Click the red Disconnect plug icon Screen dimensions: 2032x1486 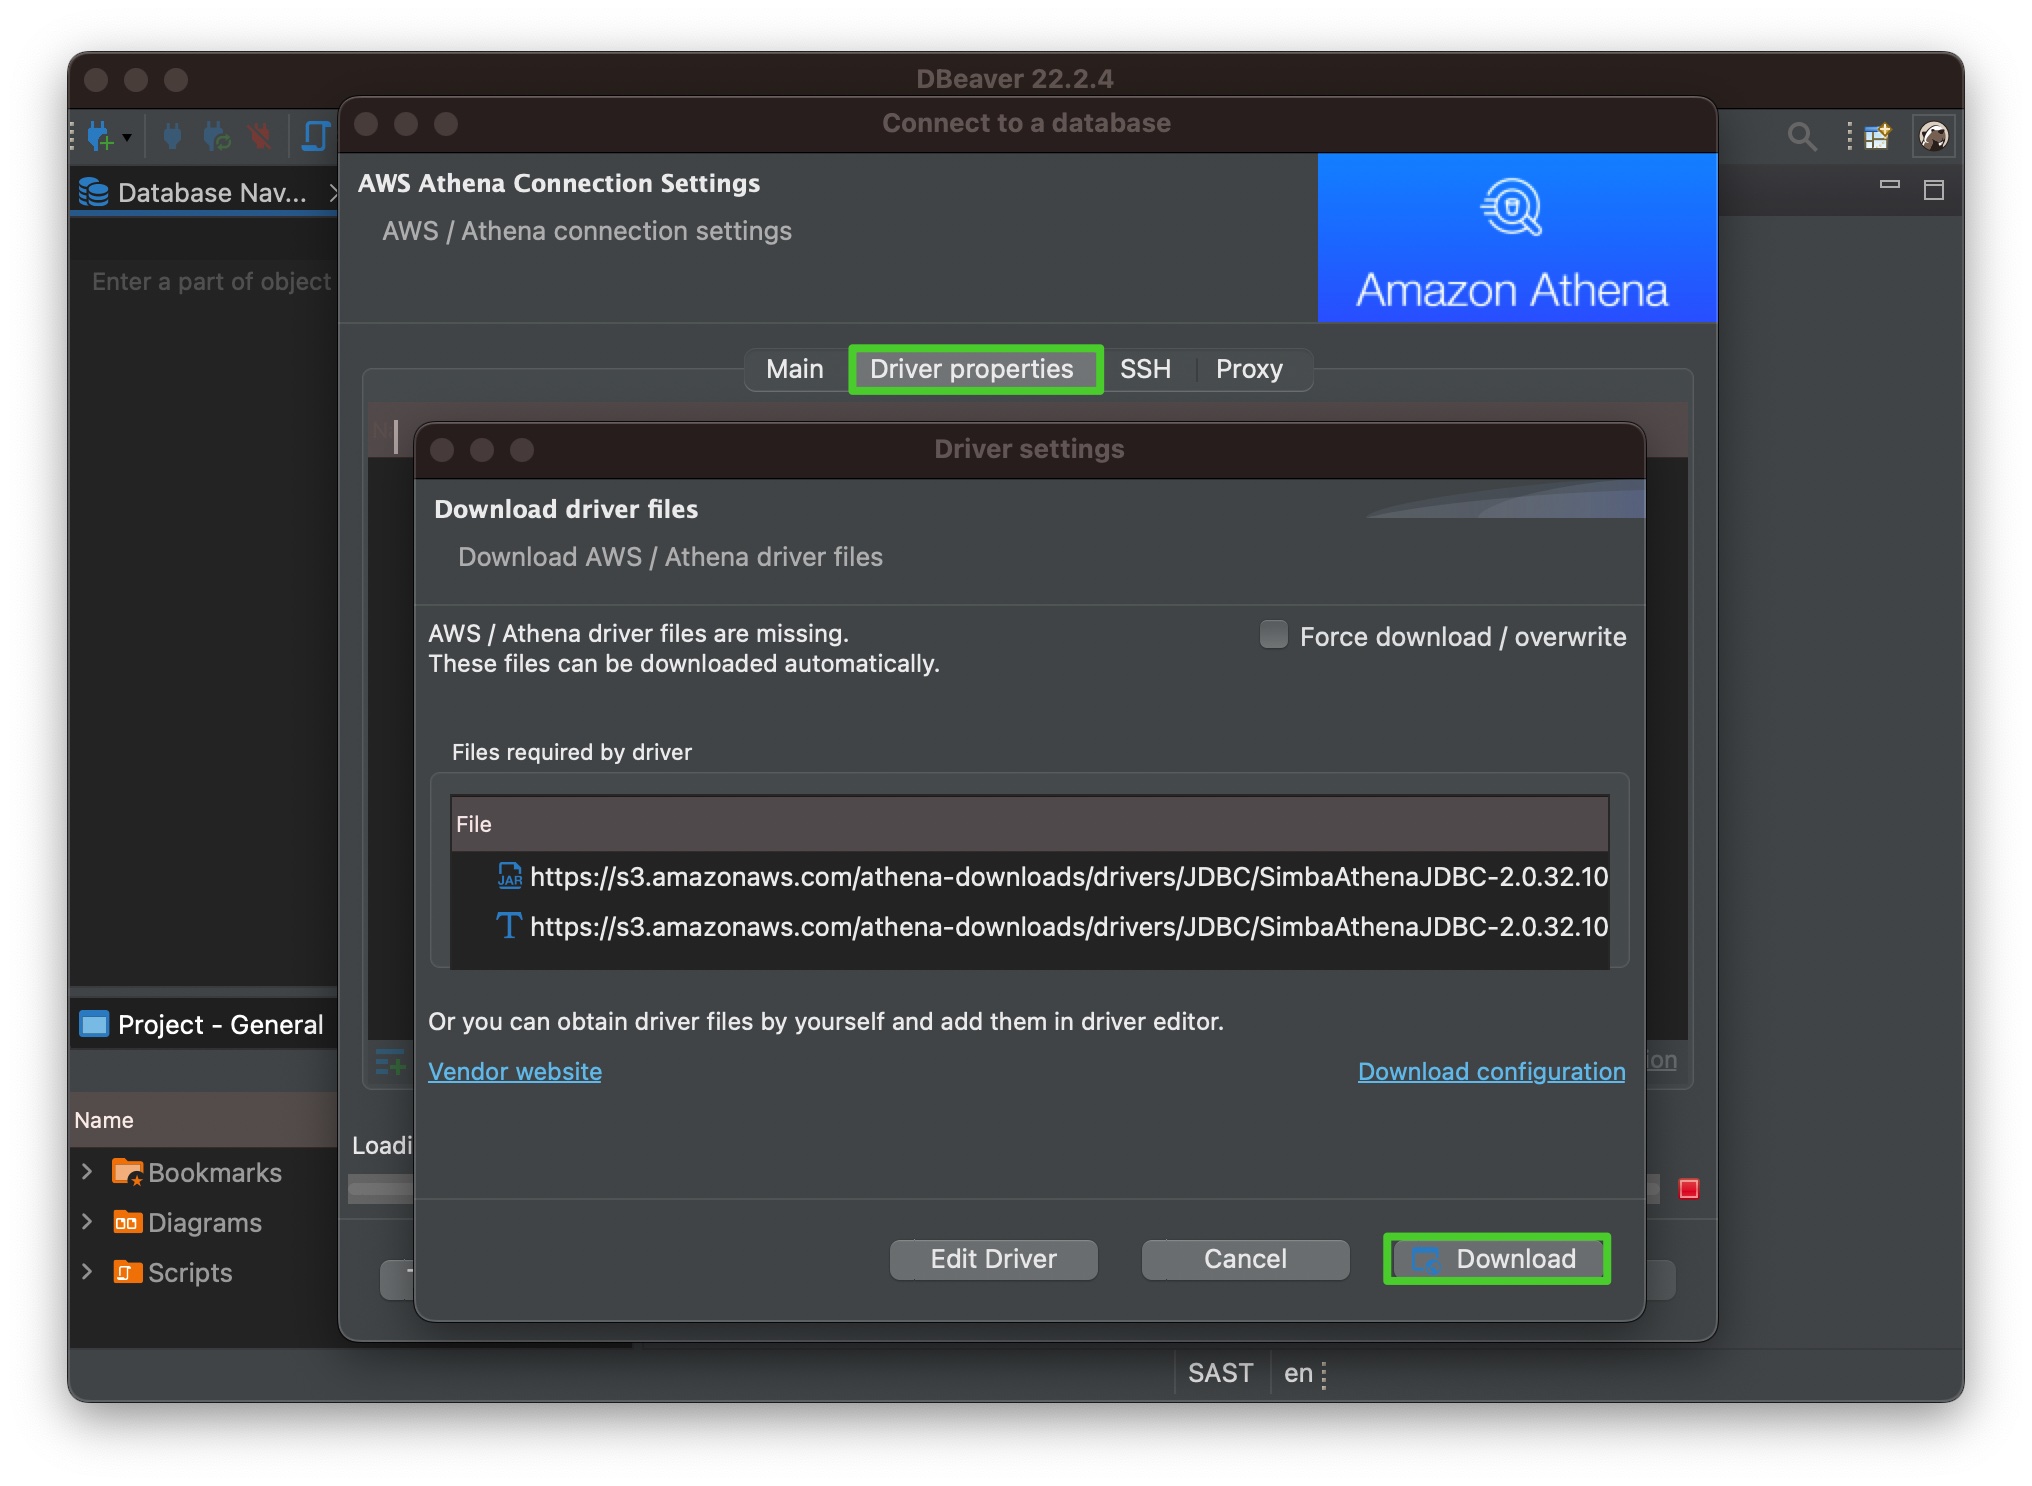(260, 135)
